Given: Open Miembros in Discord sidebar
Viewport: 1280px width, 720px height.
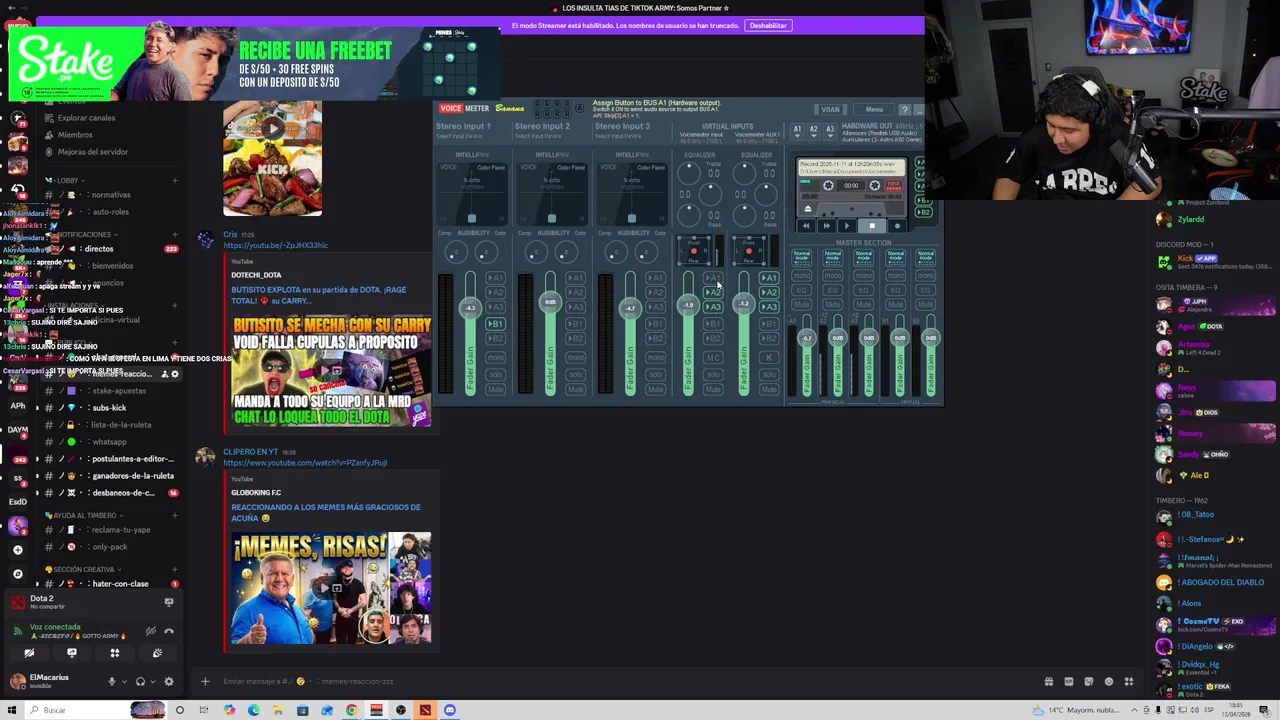Looking at the screenshot, I should [x=75, y=135].
